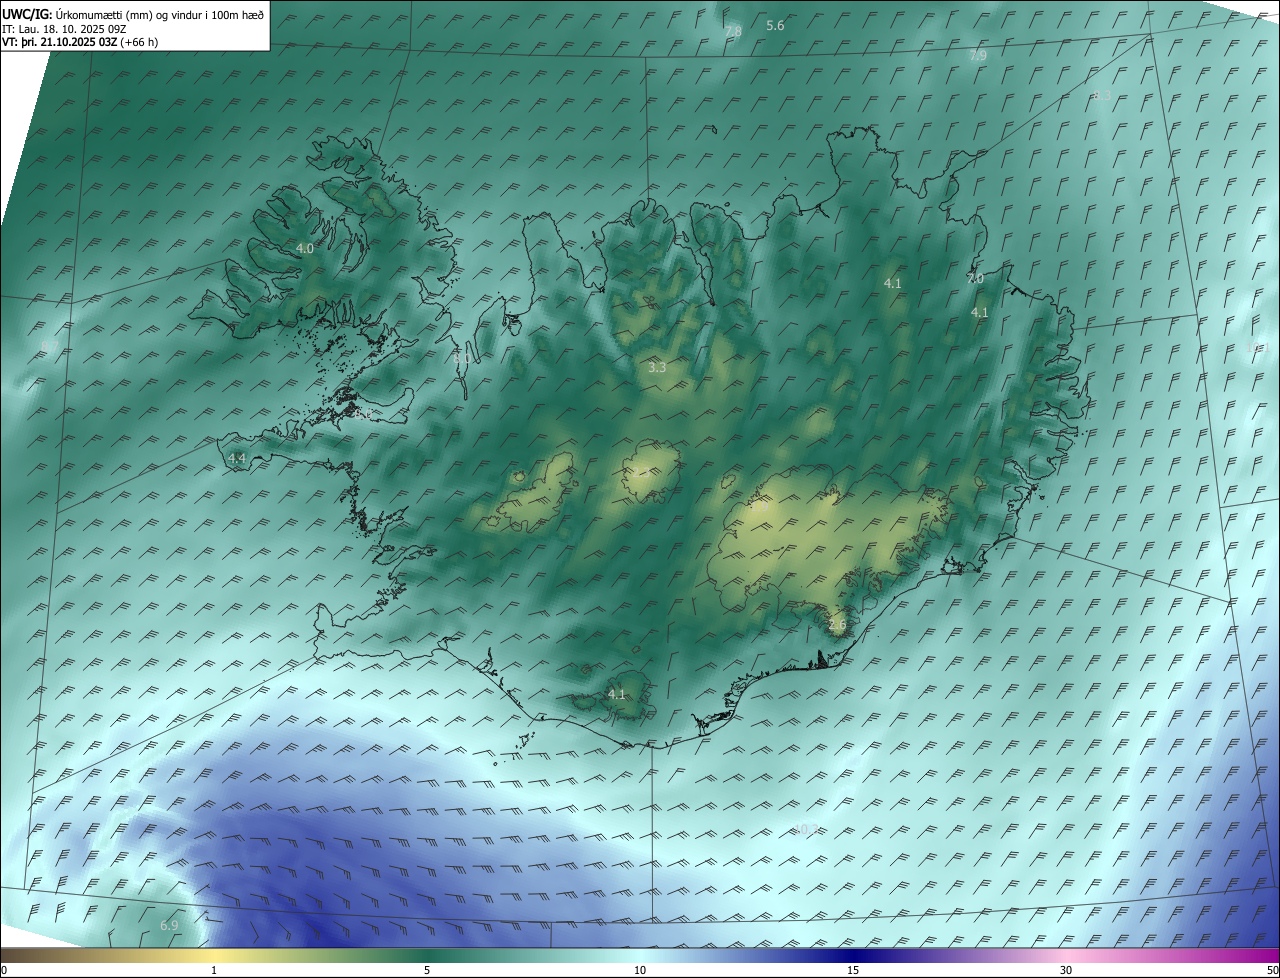Click the 8.3 value label on the map
1280x978 pixels.
pos(1102,95)
